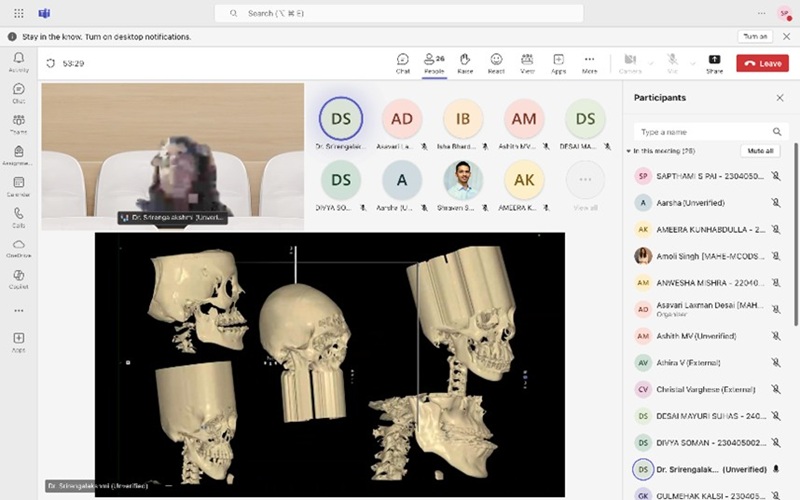Image resolution: width=800 pixels, height=500 pixels.
Task: Click the Share screen icon
Action: pos(714,62)
